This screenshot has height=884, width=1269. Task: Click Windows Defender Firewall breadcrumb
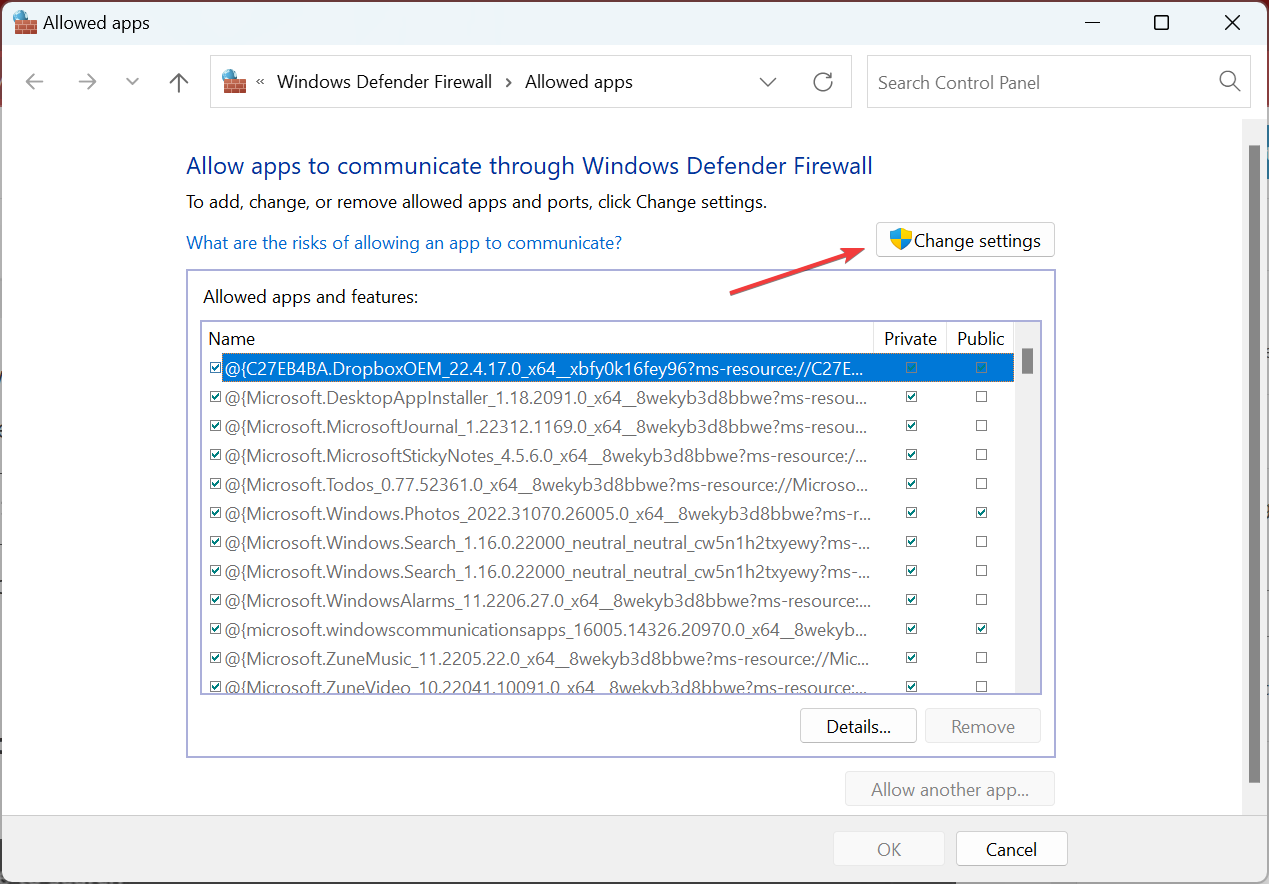tap(384, 82)
